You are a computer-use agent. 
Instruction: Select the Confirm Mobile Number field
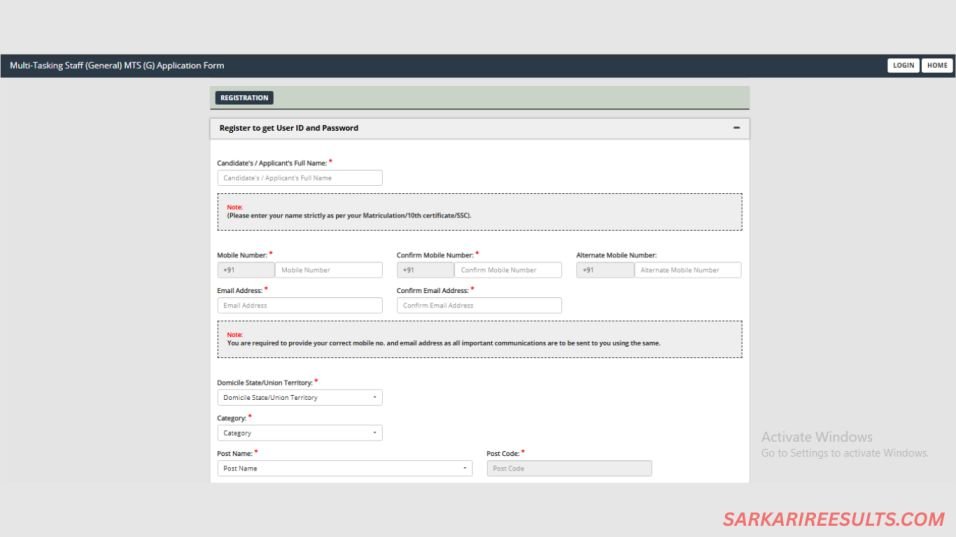point(508,270)
